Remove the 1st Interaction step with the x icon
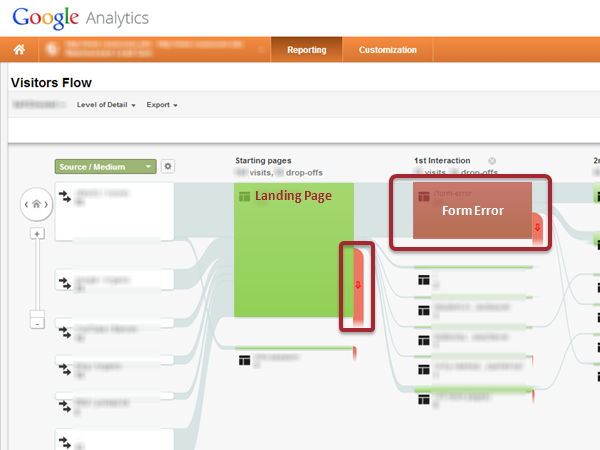This screenshot has width=600, height=450. (492, 161)
